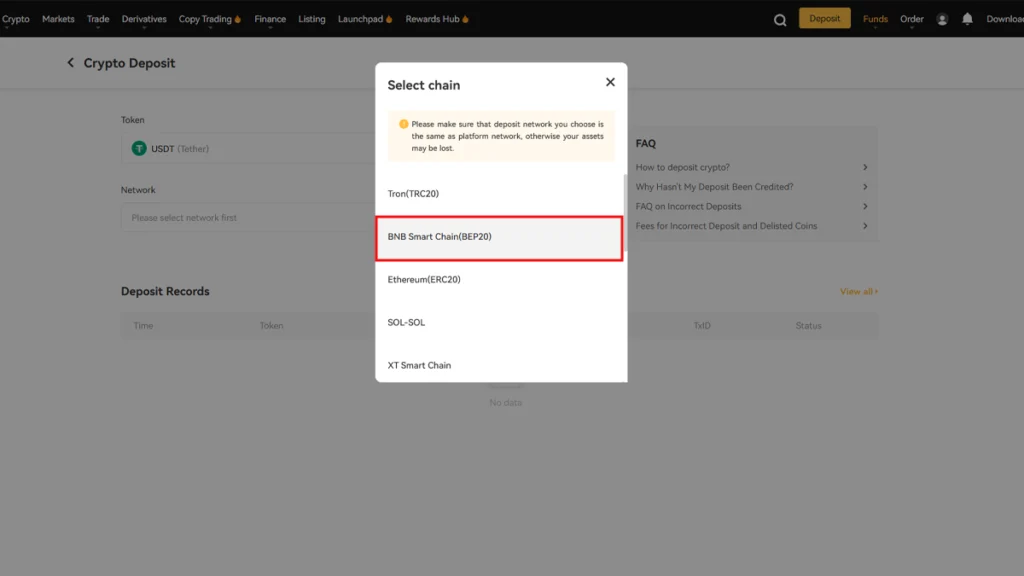Click the yellow Deposit button
This screenshot has width=1024, height=576.
824,18
